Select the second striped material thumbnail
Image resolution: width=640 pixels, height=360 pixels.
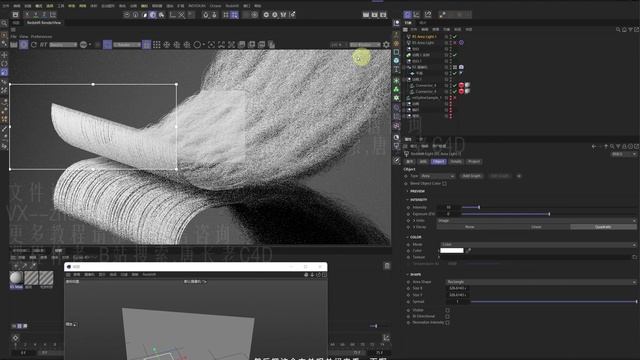46,278
